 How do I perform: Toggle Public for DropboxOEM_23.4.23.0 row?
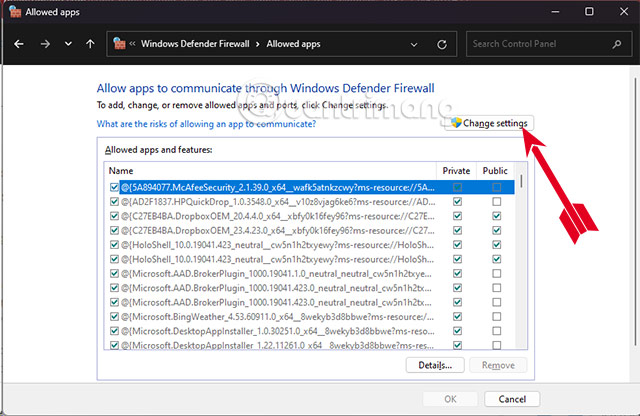(x=497, y=230)
